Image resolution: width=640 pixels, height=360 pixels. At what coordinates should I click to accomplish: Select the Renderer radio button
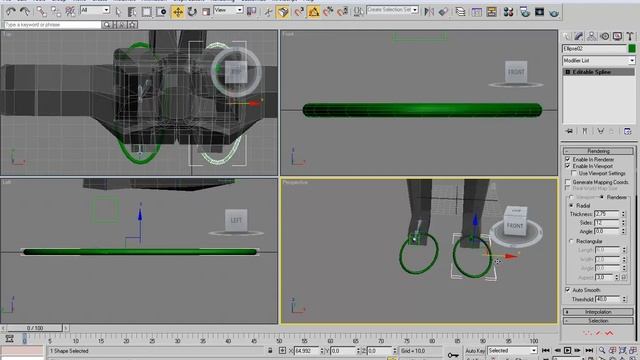tap(602, 197)
